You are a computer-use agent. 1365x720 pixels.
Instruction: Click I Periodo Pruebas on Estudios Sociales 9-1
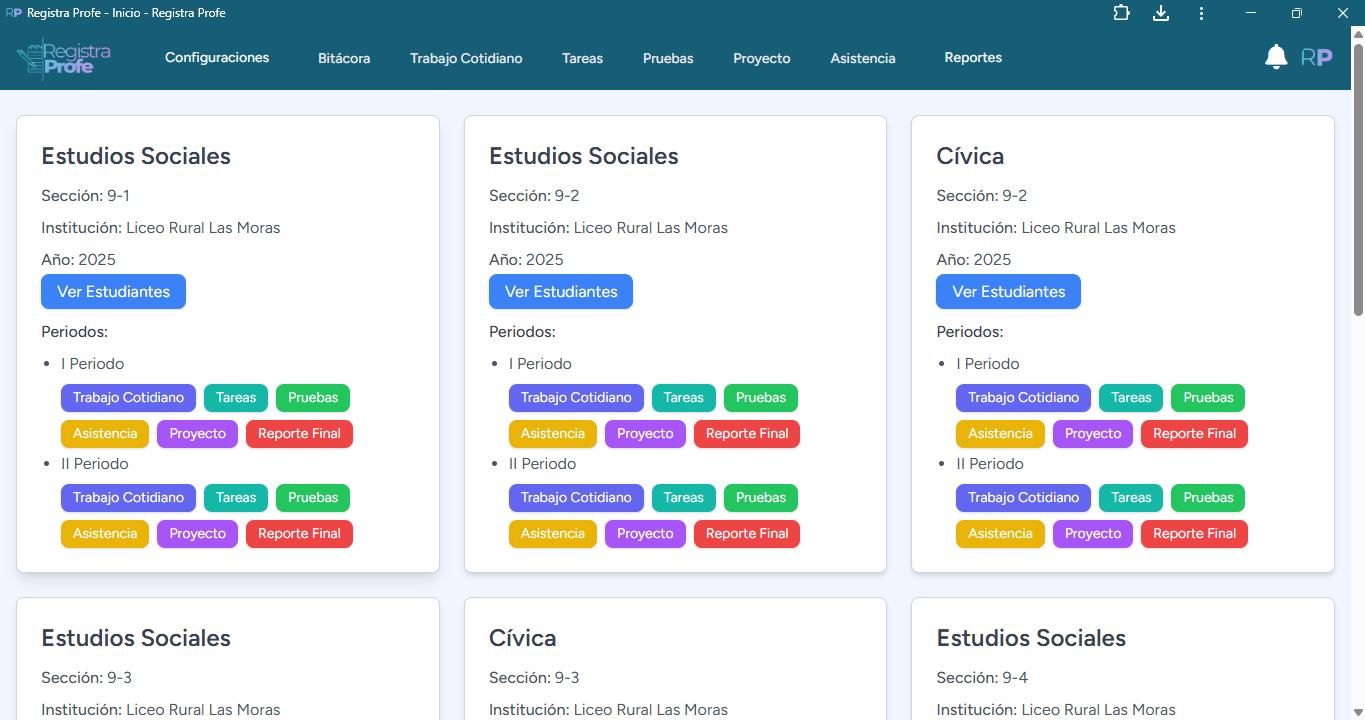313,398
